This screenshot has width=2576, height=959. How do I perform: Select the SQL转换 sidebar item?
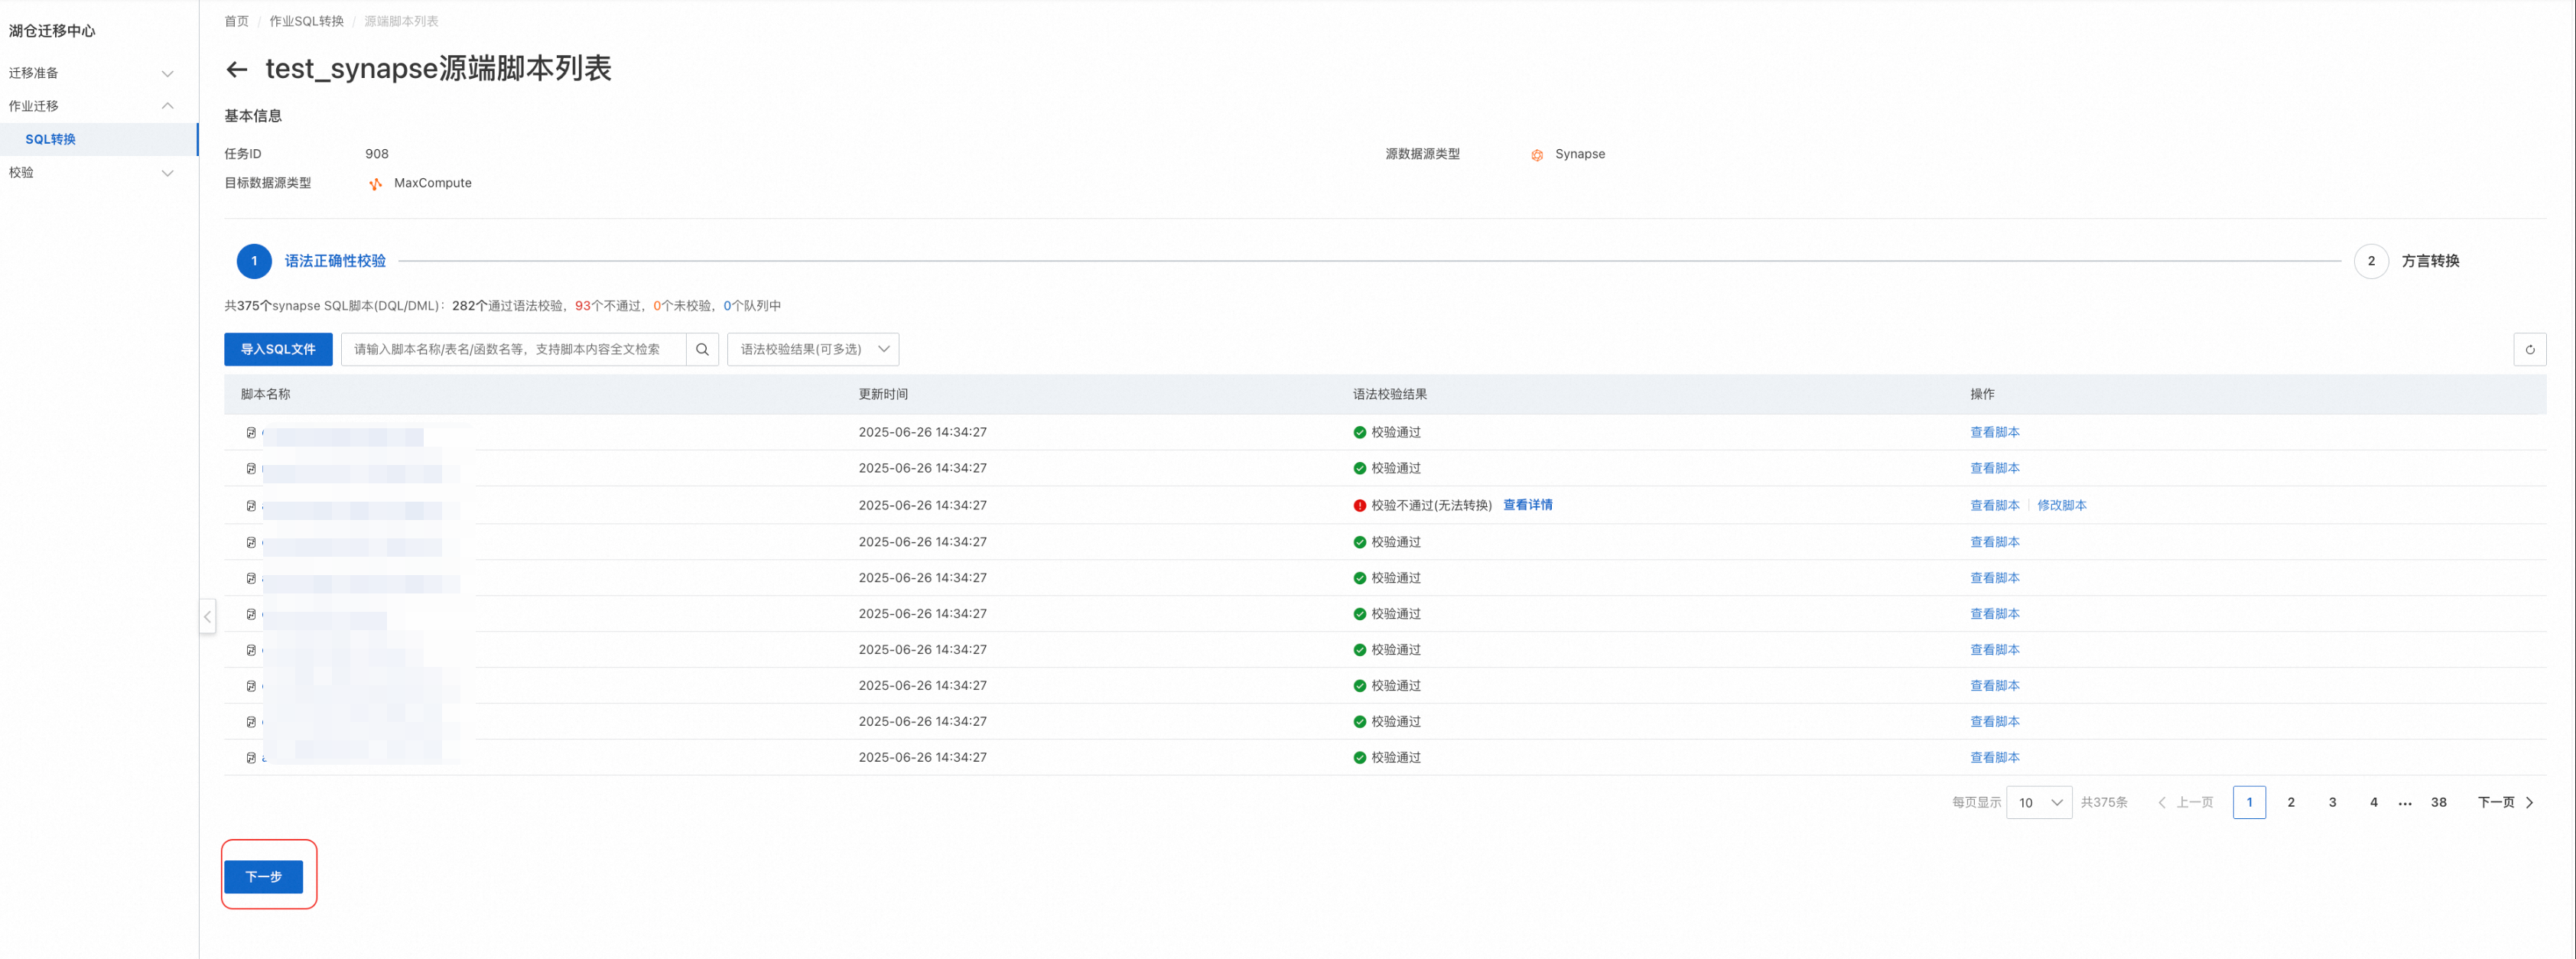99,139
